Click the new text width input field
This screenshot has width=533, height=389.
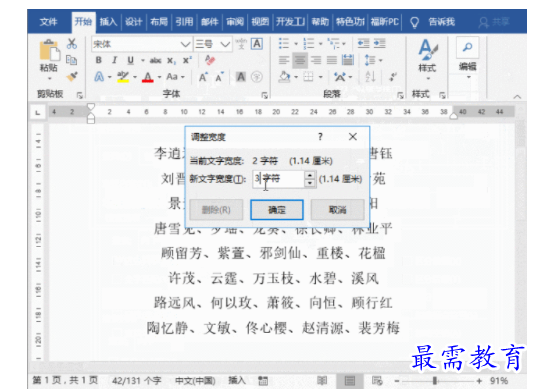click(278, 179)
